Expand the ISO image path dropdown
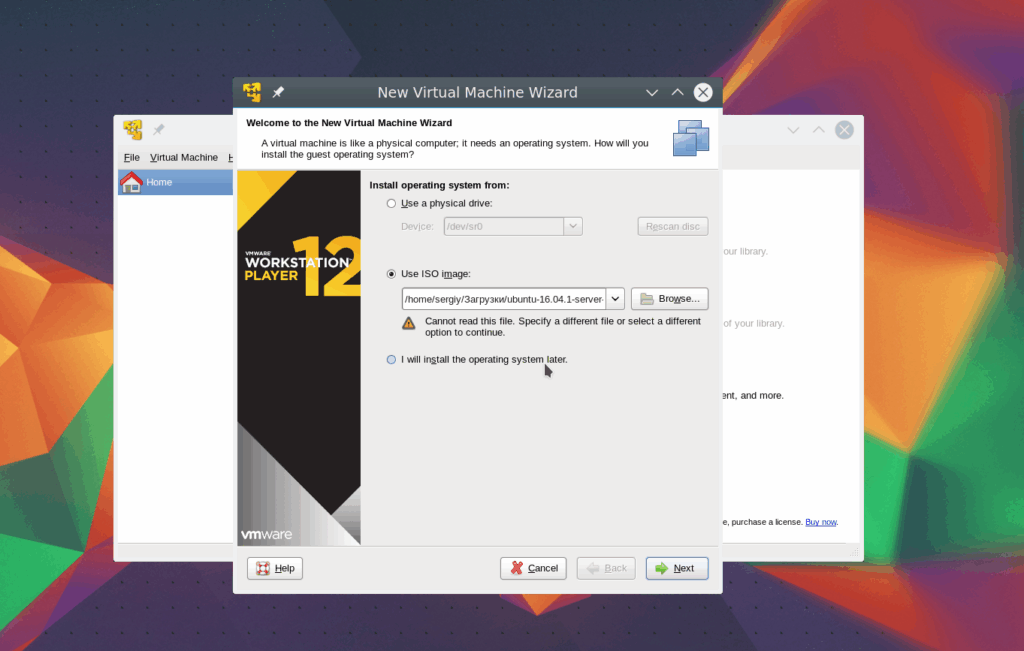This screenshot has width=1024, height=651. tap(615, 299)
